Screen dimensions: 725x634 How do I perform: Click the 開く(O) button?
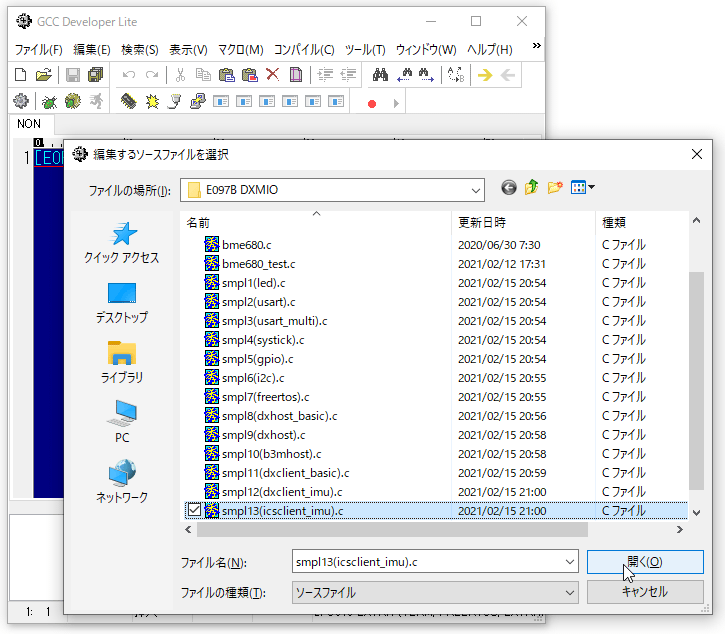tap(645, 562)
